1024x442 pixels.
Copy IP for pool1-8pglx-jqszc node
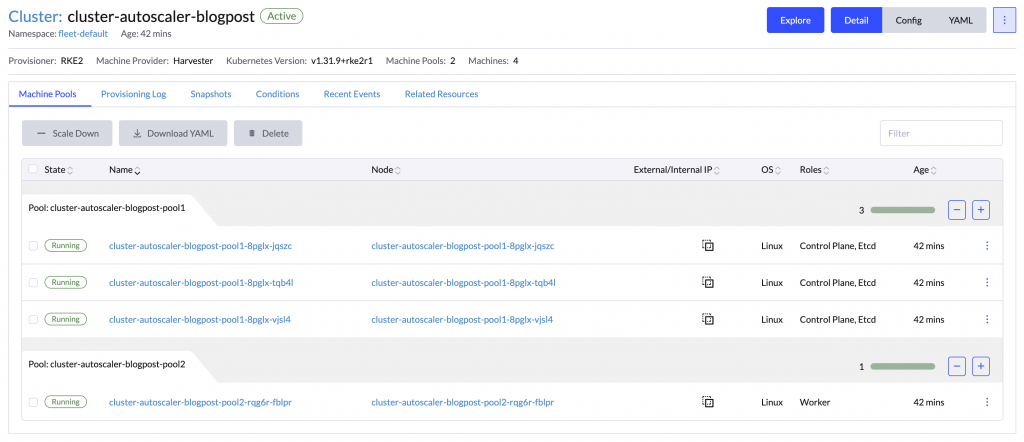(707, 245)
